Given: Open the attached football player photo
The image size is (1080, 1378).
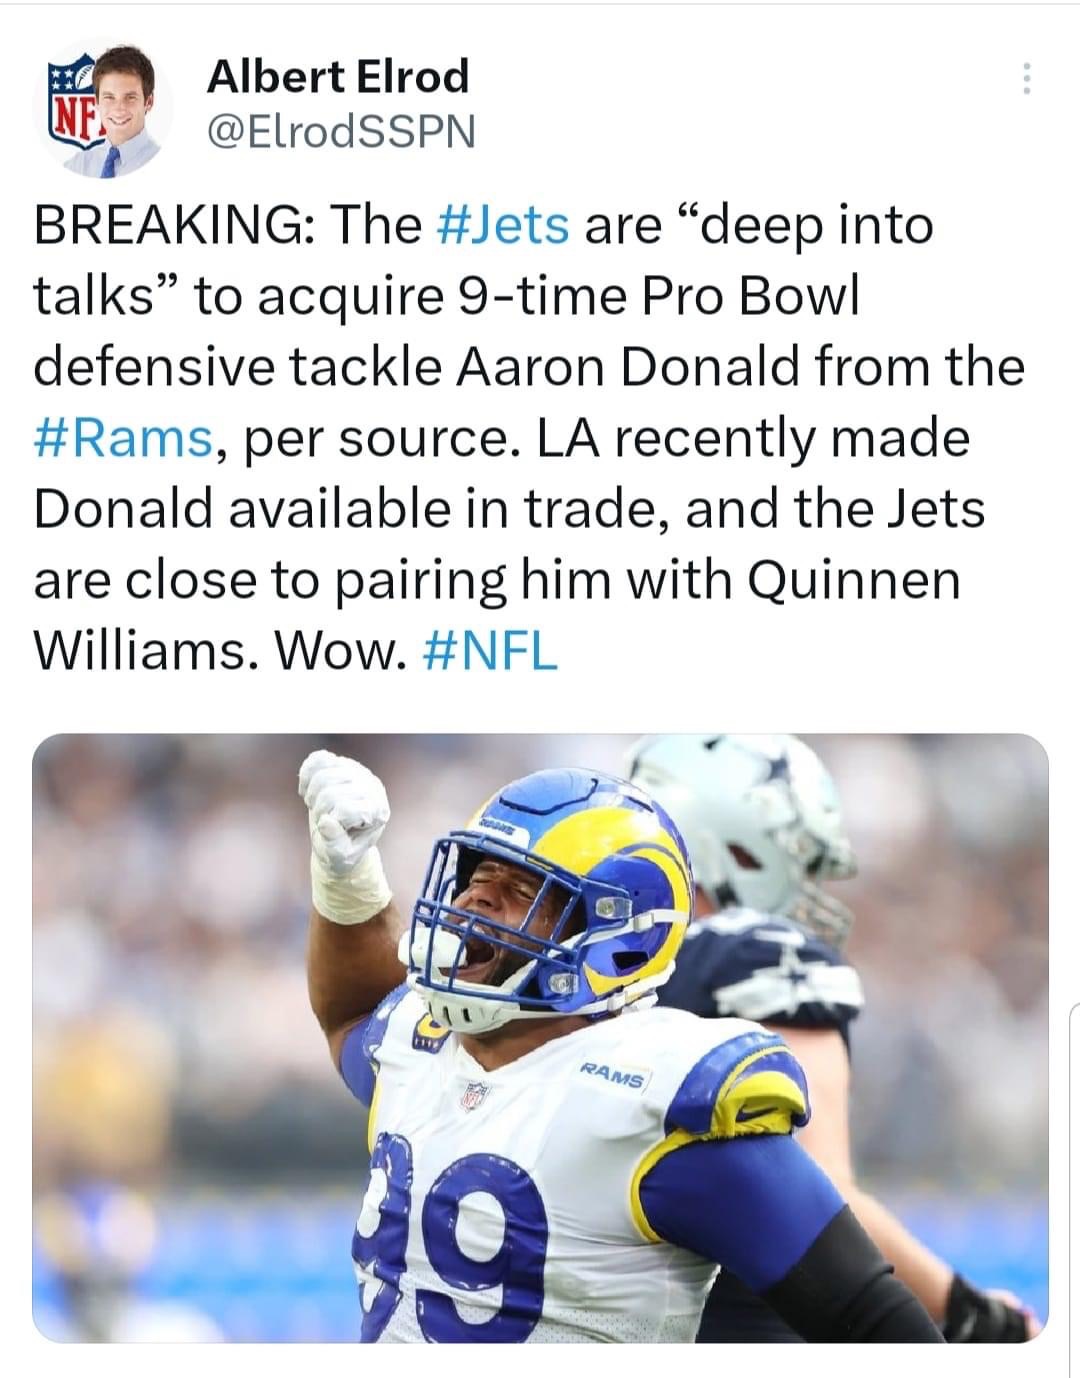Looking at the screenshot, I should point(540,1038).
